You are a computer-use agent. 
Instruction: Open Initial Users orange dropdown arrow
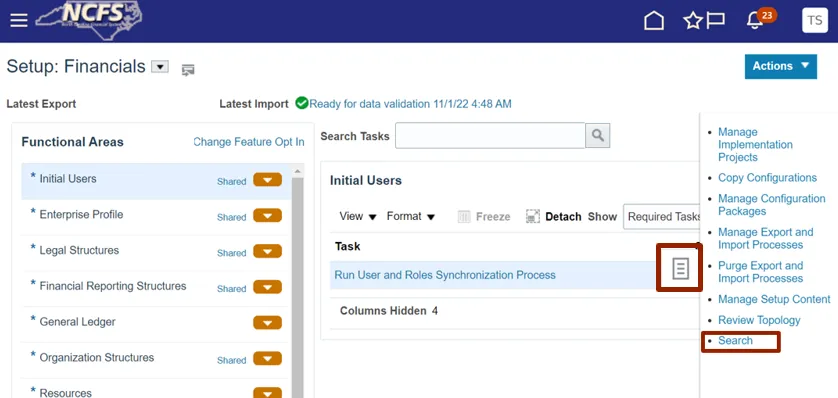pyautogui.click(x=267, y=180)
